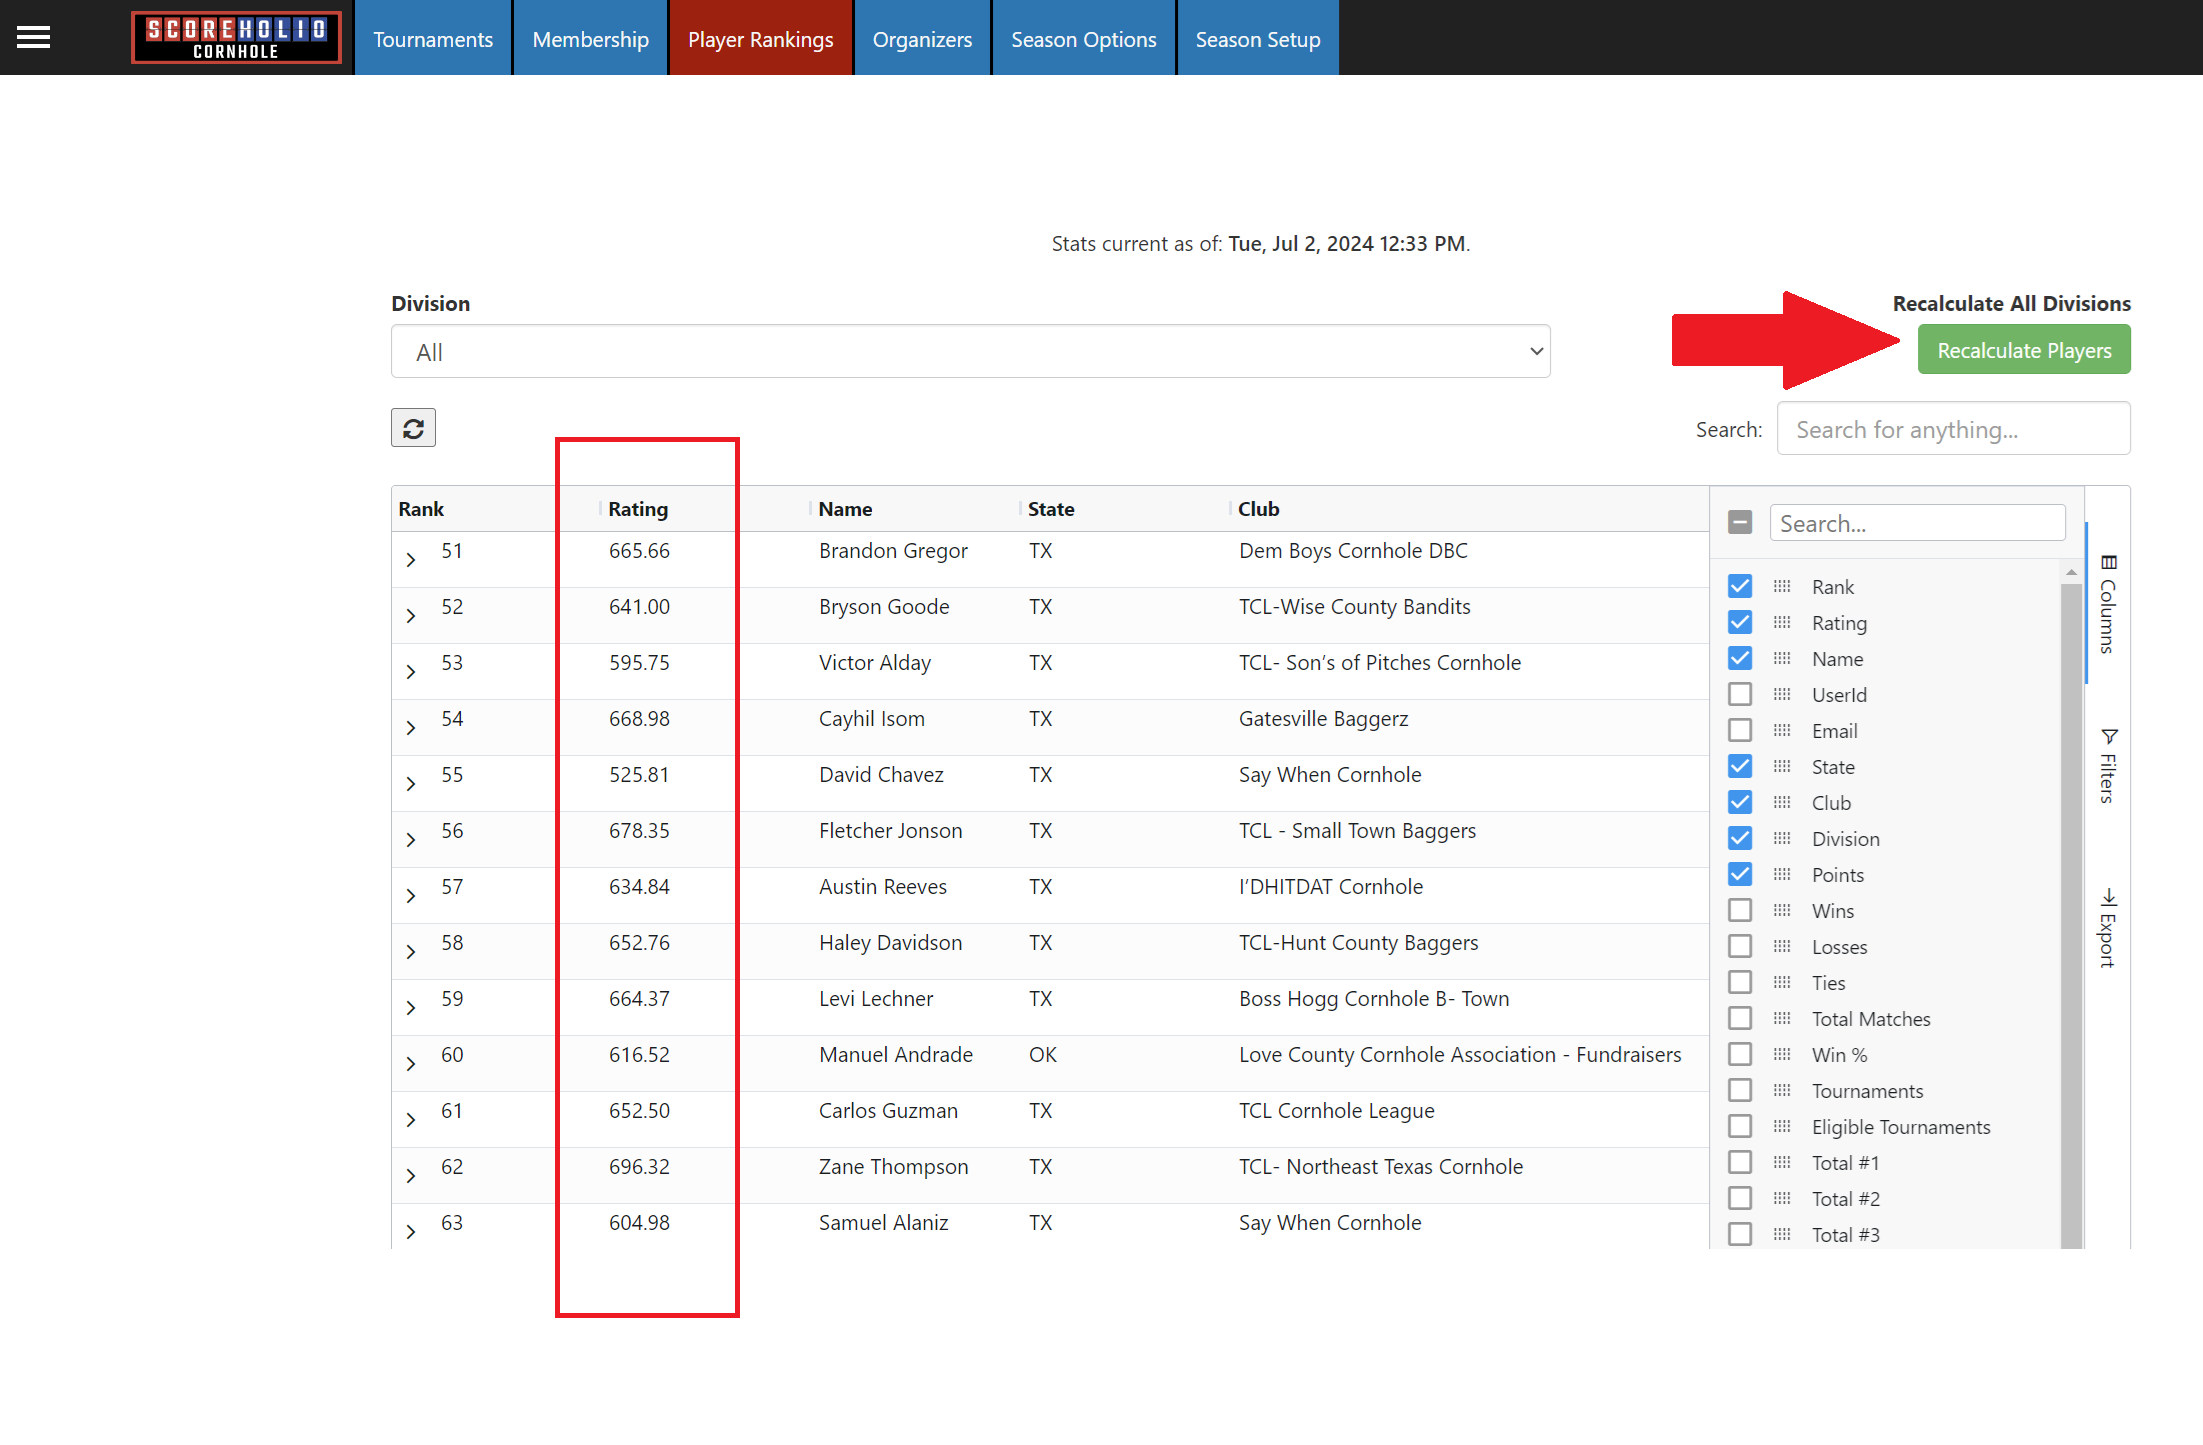Enable the UserId column checkbox
Viewport: 2203px width, 1445px height.
pyautogui.click(x=1740, y=695)
